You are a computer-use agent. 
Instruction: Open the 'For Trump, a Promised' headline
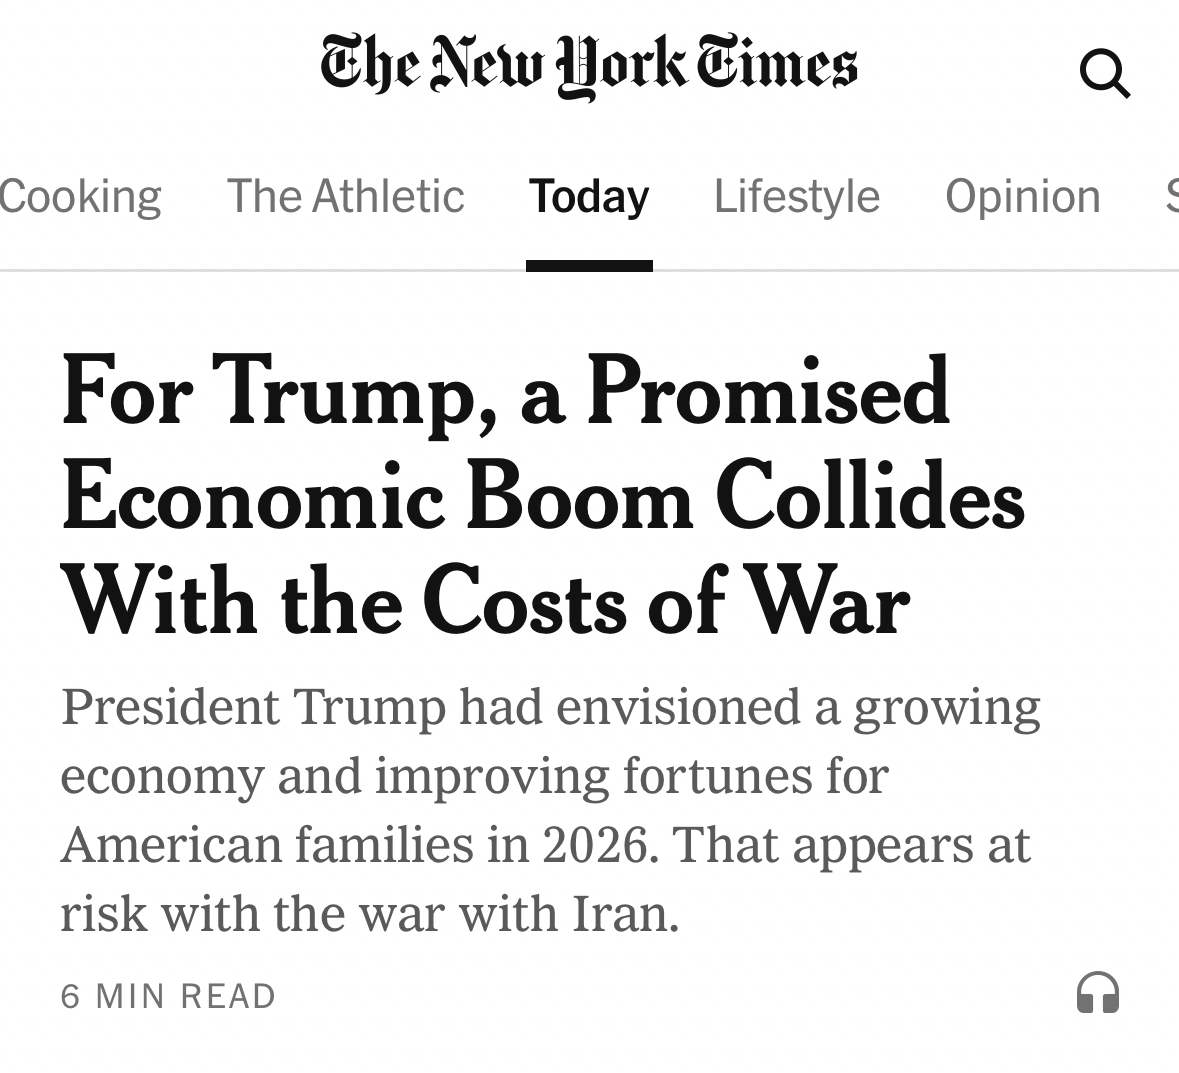pos(505,392)
